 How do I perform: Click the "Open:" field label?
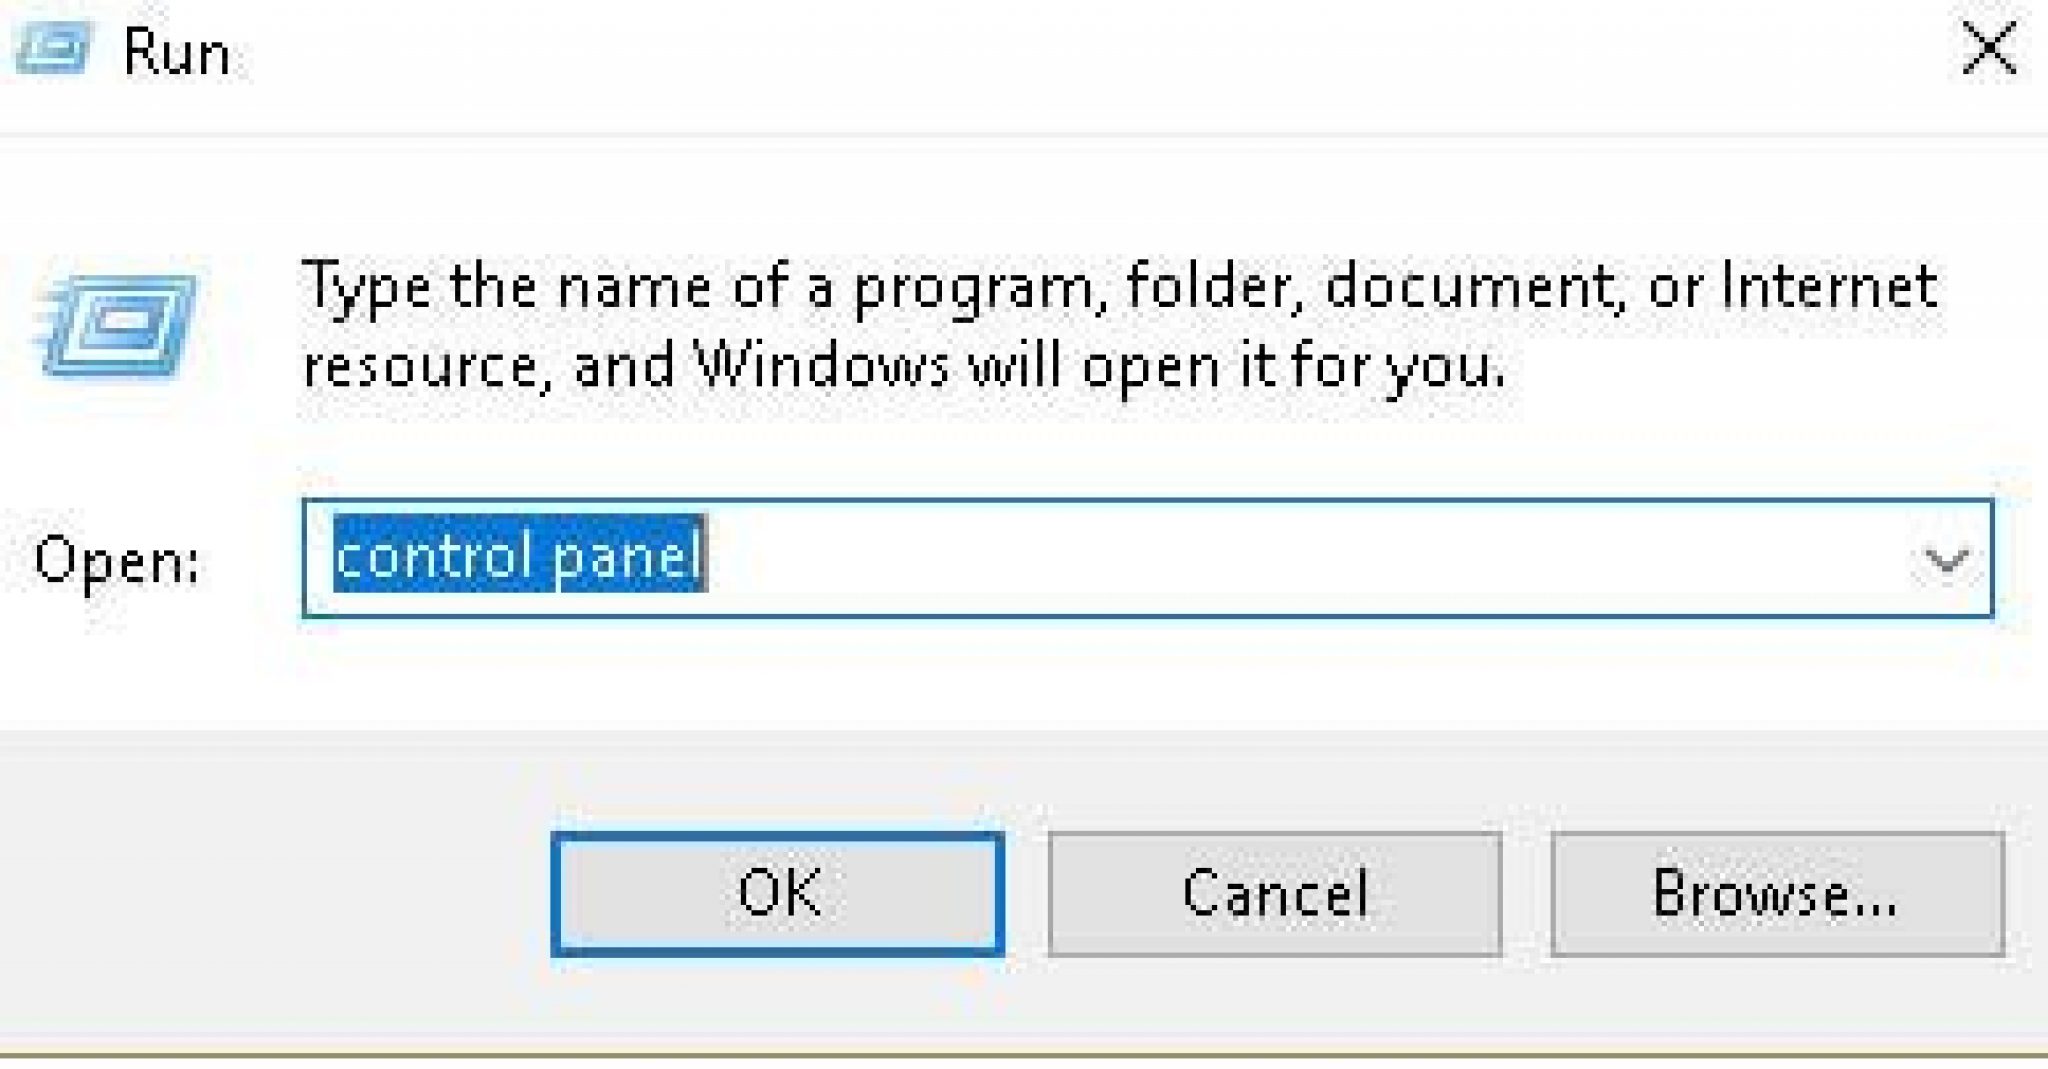coord(118,560)
